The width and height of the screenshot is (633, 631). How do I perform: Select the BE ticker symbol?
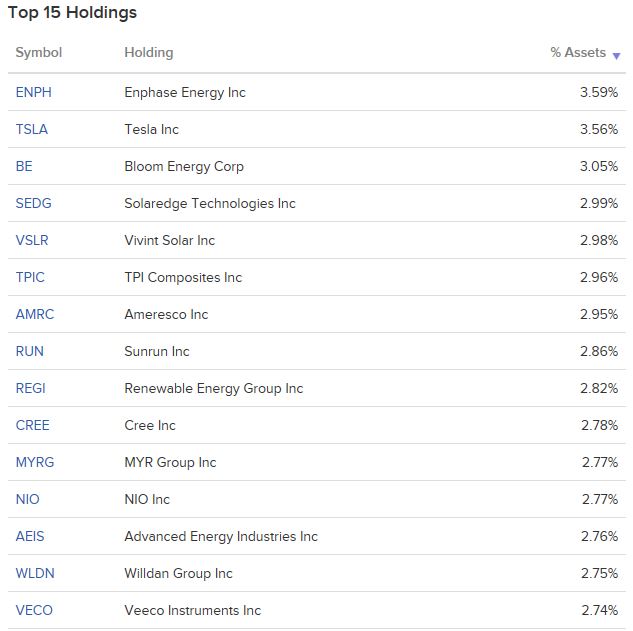(24, 166)
